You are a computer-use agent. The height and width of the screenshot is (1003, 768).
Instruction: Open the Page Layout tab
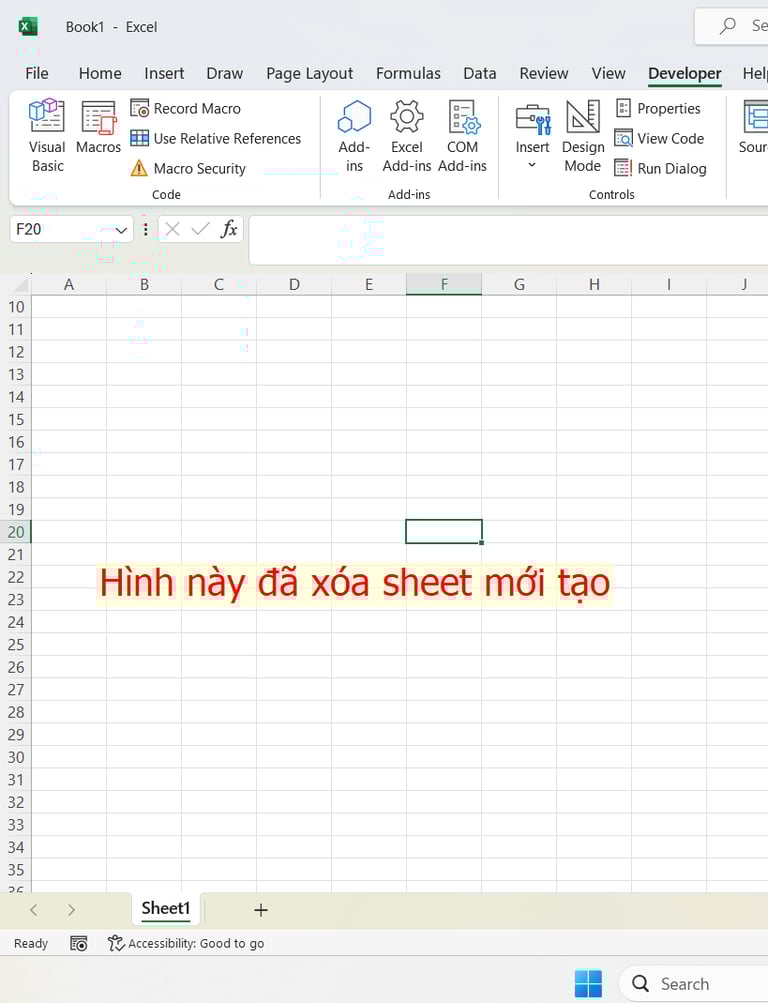[x=310, y=74]
